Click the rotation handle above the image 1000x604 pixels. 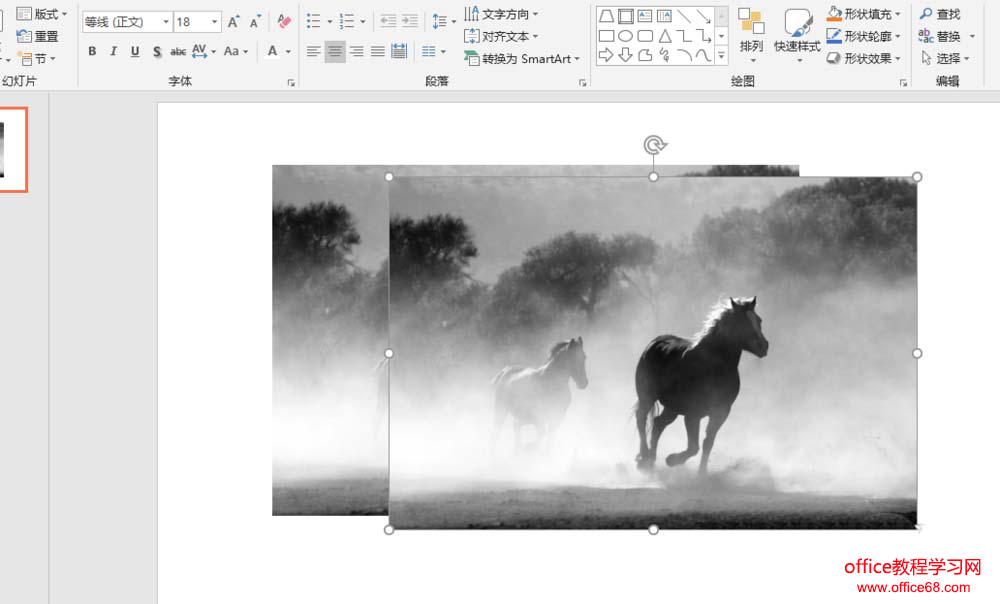point(654,145)
